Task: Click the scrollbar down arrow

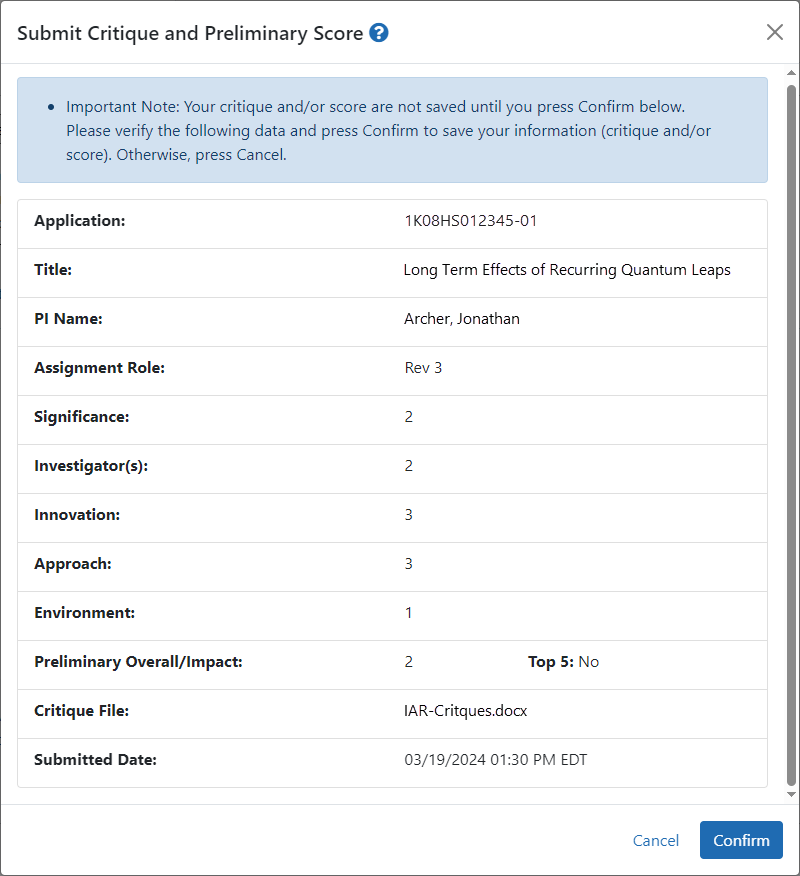Action: pyautogui.click(x=791, y=794)
